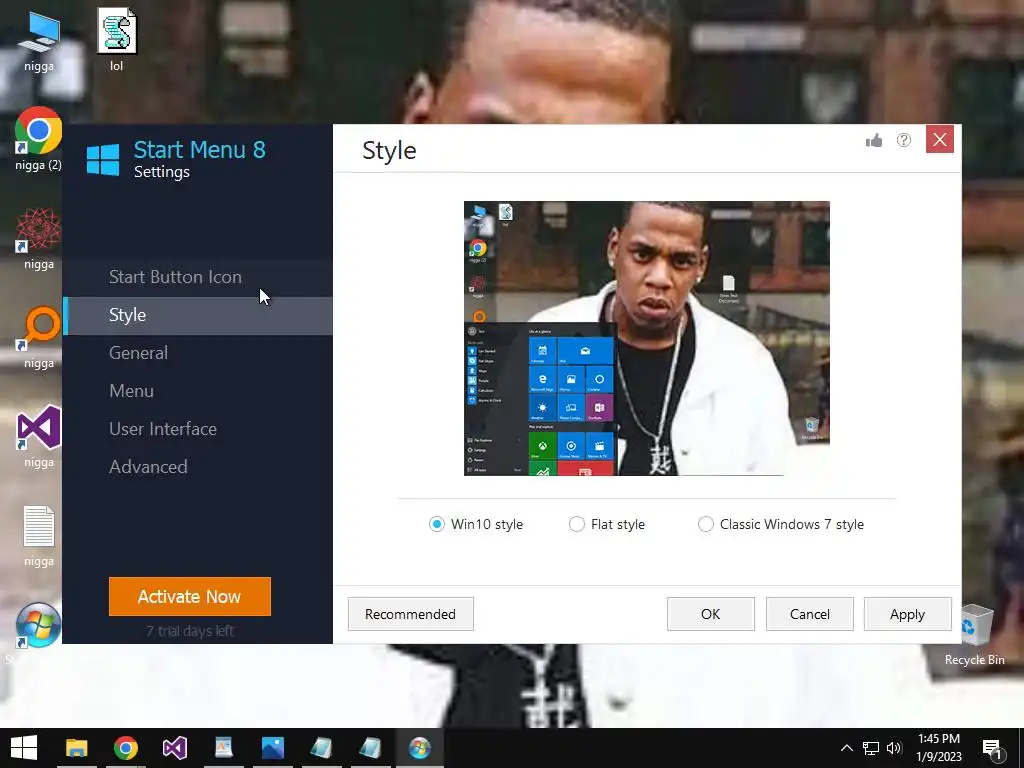Click the '7 trial days left' text
Image resolution: width=1024 pixels, height=768 pixels.
pos(189,631)
